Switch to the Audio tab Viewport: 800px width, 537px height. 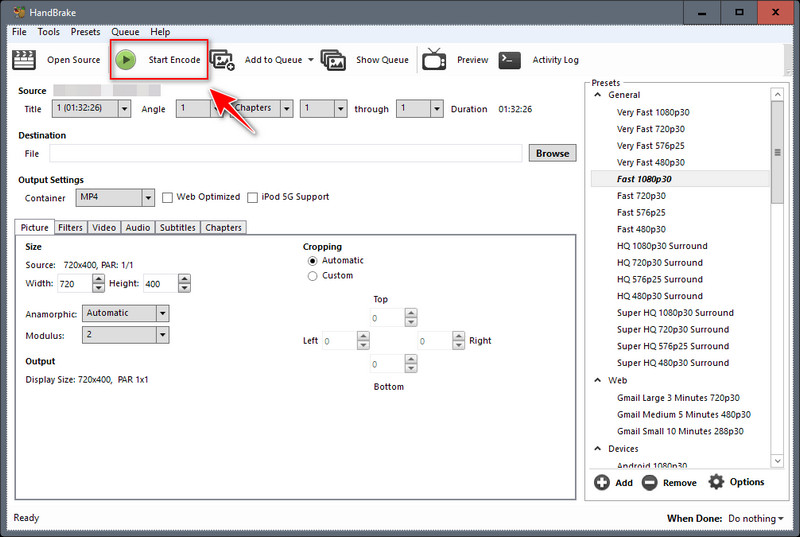[138, 227]
